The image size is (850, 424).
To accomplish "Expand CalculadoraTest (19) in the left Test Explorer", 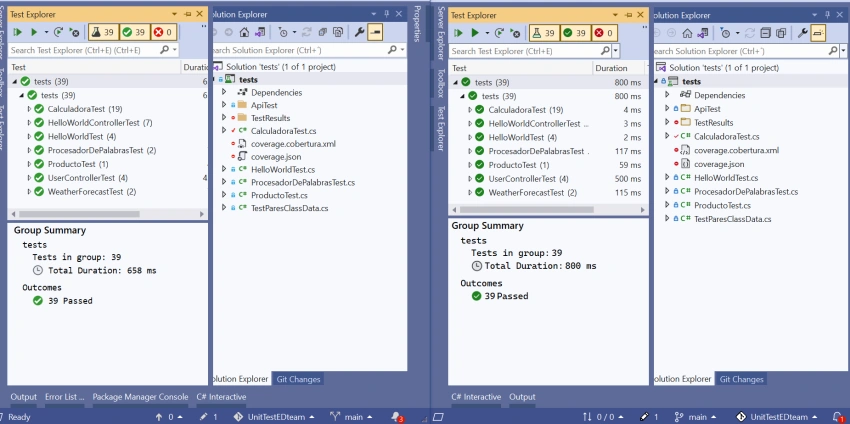I will (29, 109).
